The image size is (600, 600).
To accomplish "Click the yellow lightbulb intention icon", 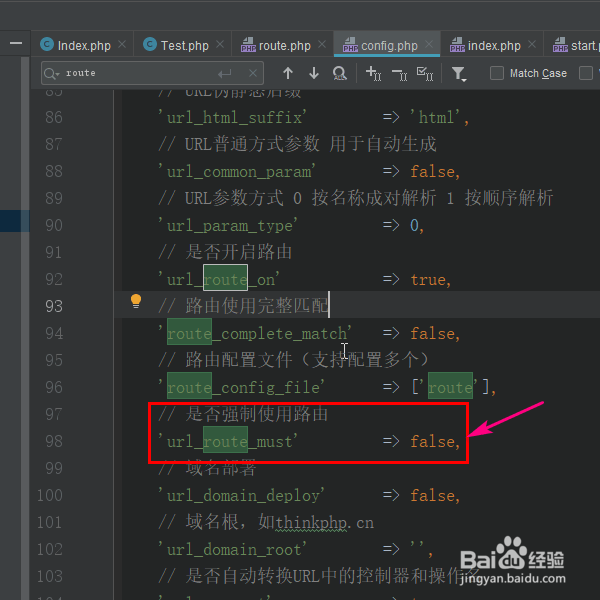I will 136,301.
